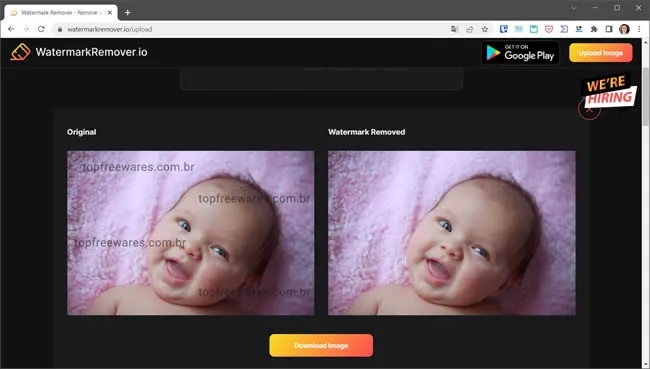
Task: Click the share page icon in address bar
Action: tap(469, 29)
